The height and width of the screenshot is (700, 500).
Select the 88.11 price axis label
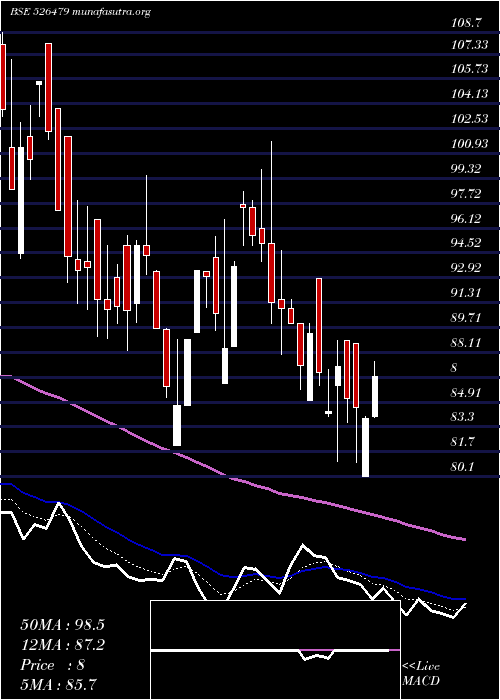(467, 343)
